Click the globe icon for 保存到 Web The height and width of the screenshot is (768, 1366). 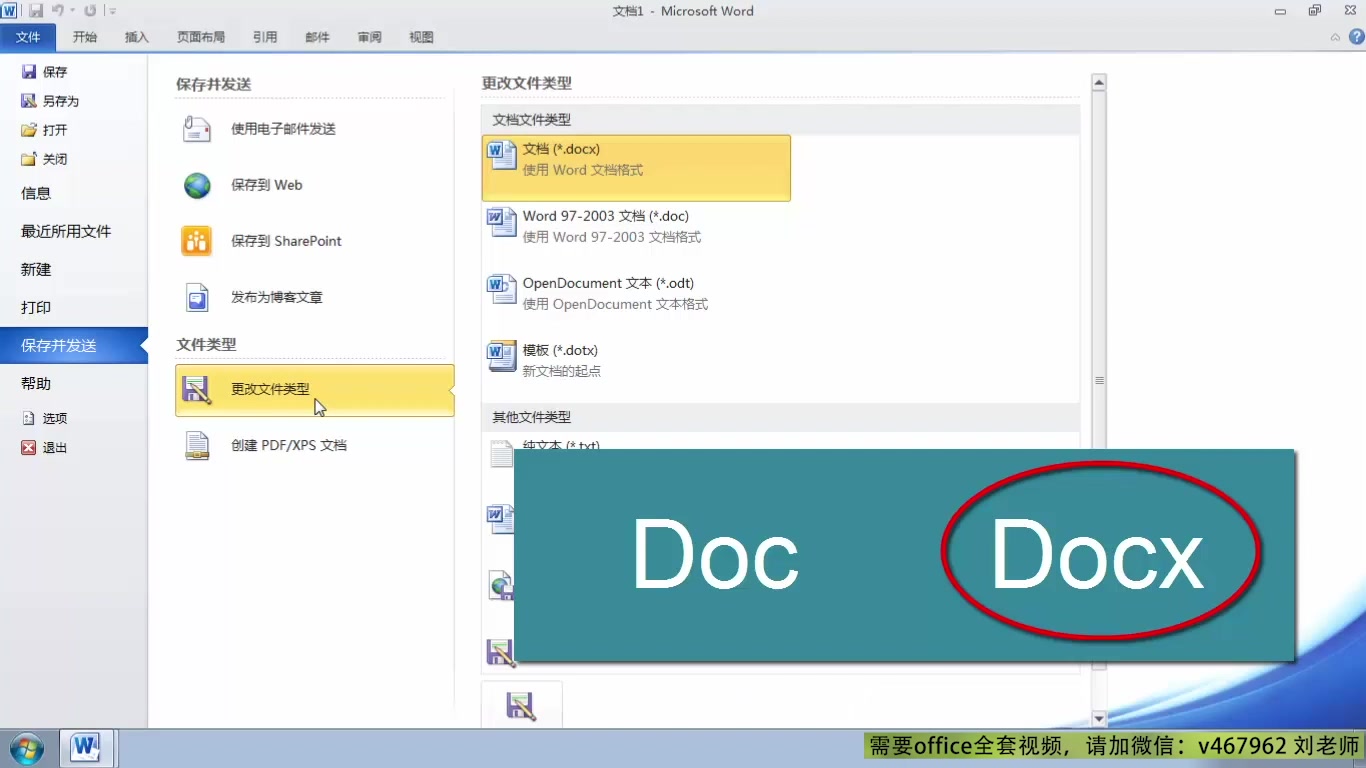pos(198,185)
